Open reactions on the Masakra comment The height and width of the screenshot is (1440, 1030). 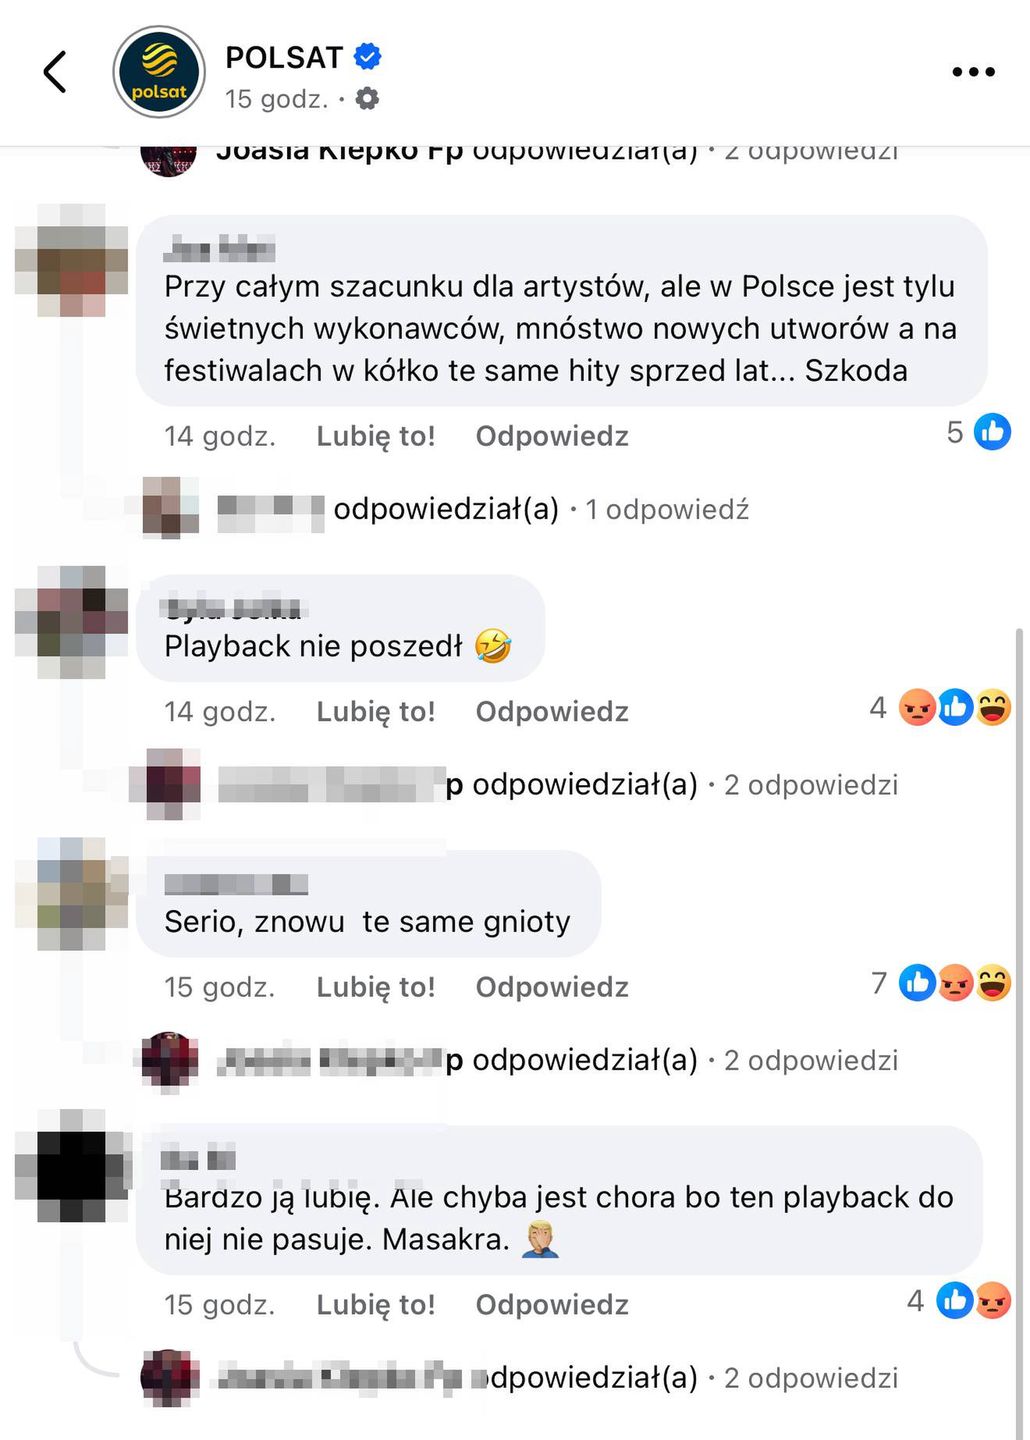(958, 1301)
